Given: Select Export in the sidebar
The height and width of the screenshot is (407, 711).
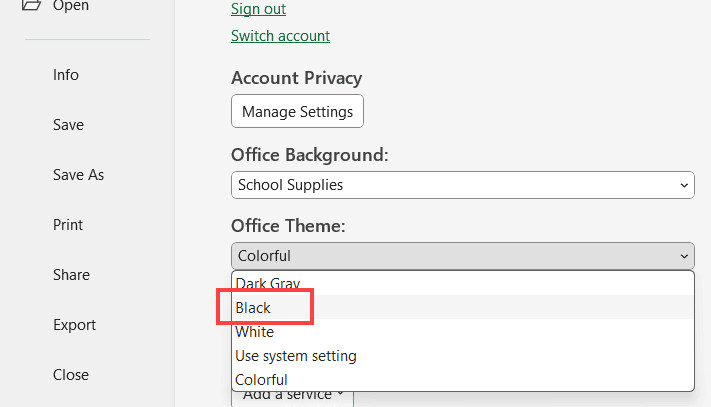Looking at the screenshot, I should (x=74, y=325).
